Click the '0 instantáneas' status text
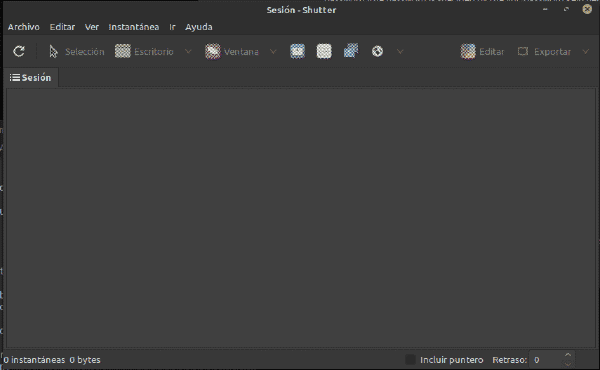This screenshot has width=600, height=370. click(34, 360)
